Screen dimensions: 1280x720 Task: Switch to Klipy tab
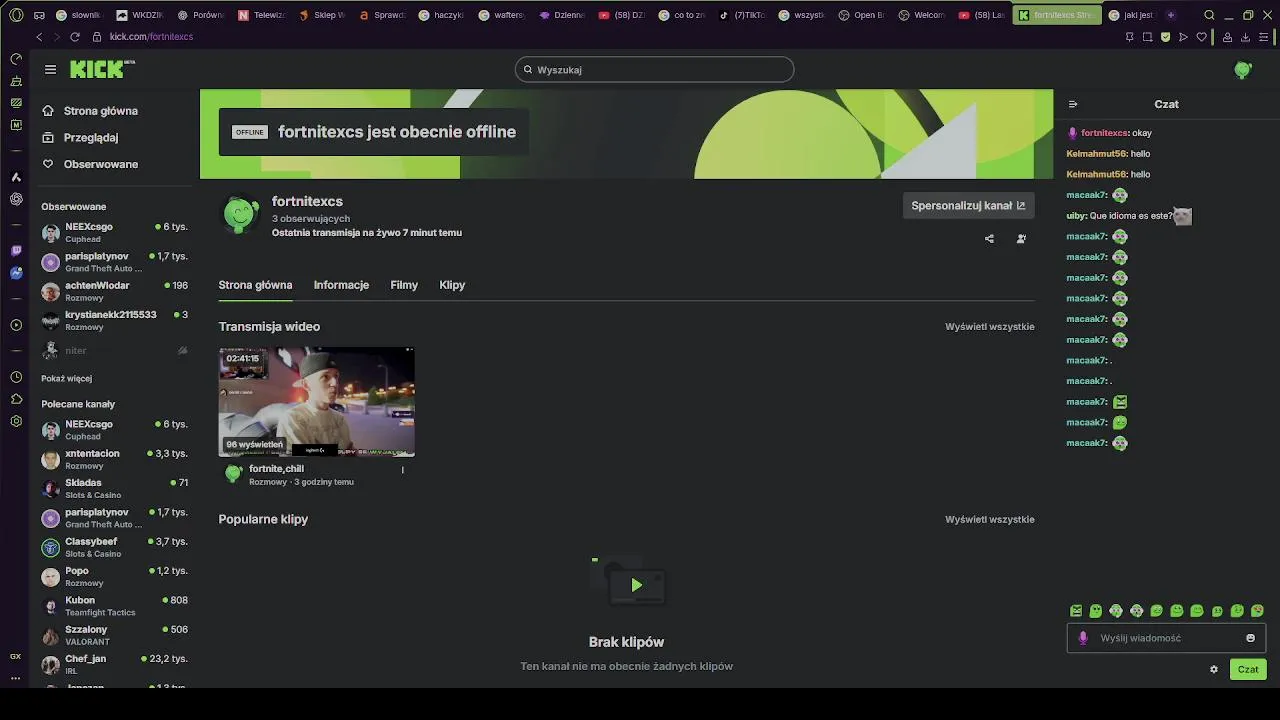tap(452, 285)
